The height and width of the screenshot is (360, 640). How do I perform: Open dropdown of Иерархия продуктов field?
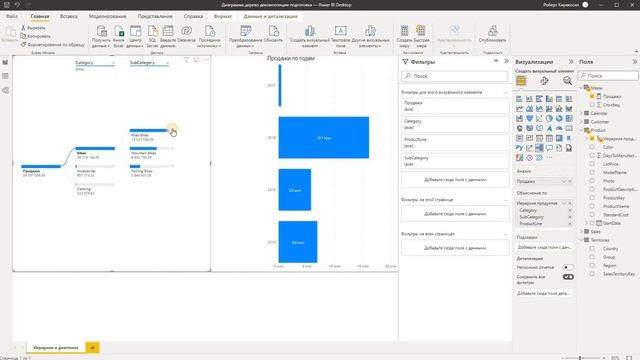(564, 203)
